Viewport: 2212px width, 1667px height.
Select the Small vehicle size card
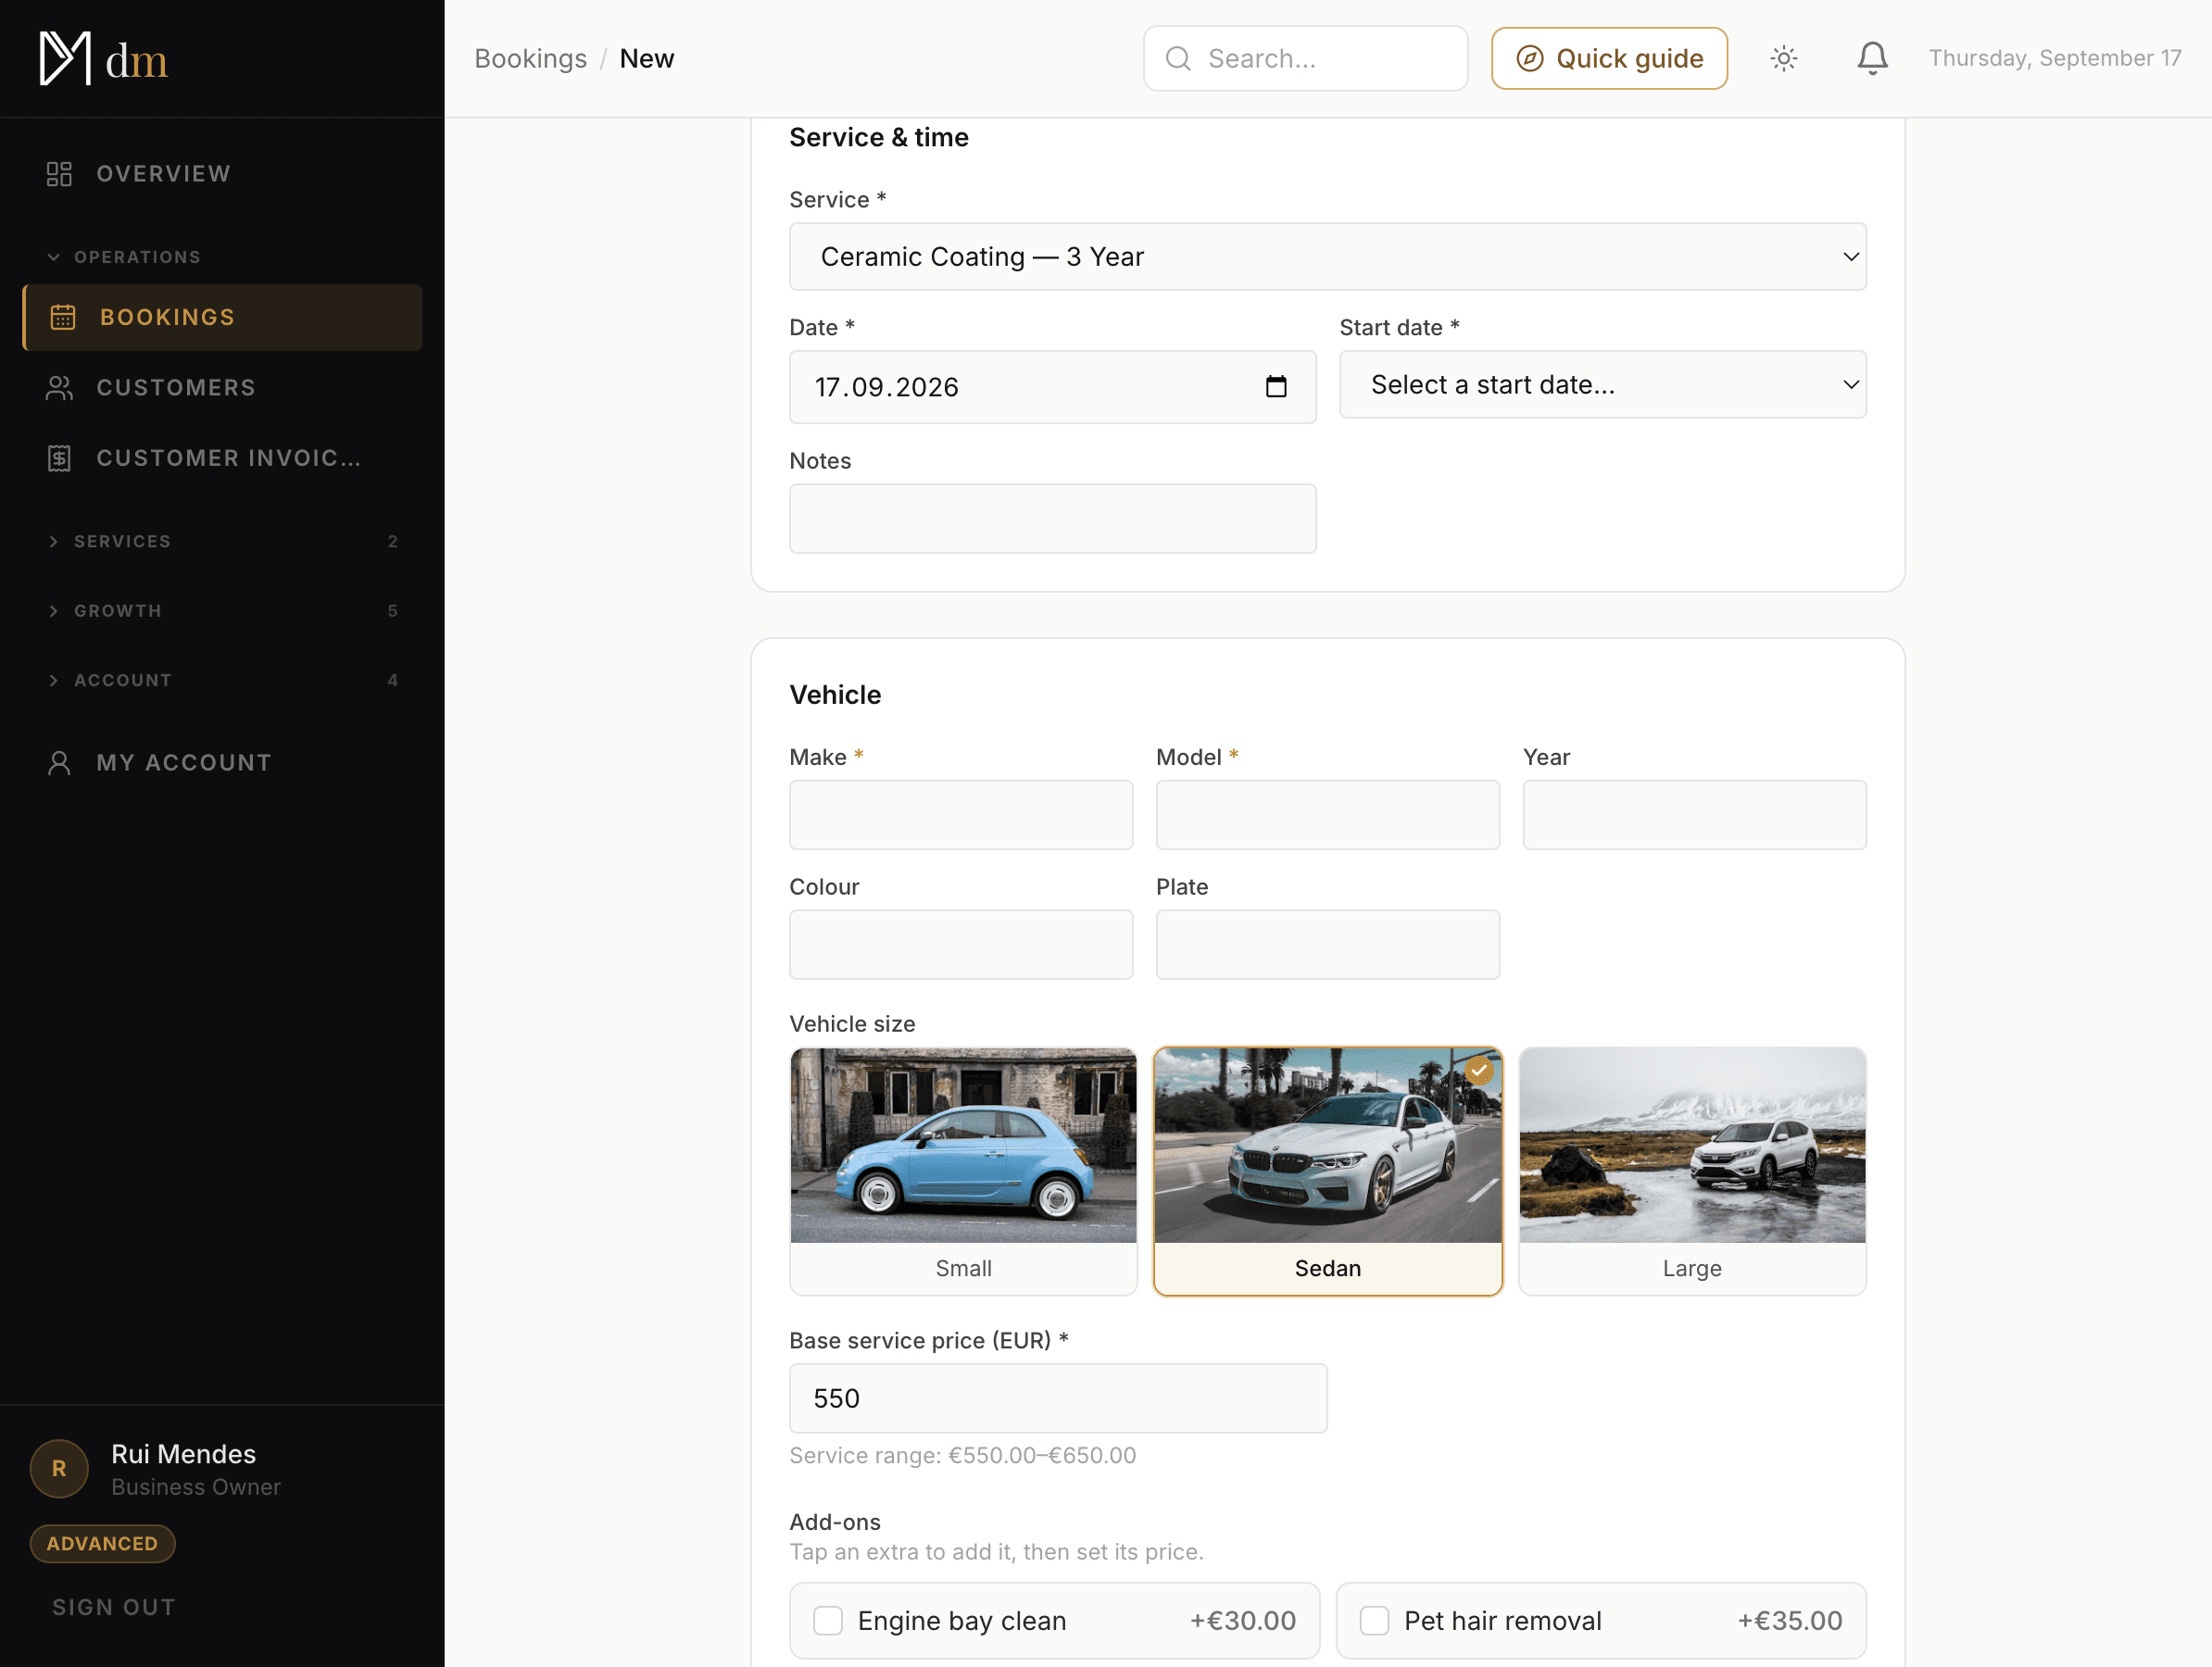point(963,1171)
